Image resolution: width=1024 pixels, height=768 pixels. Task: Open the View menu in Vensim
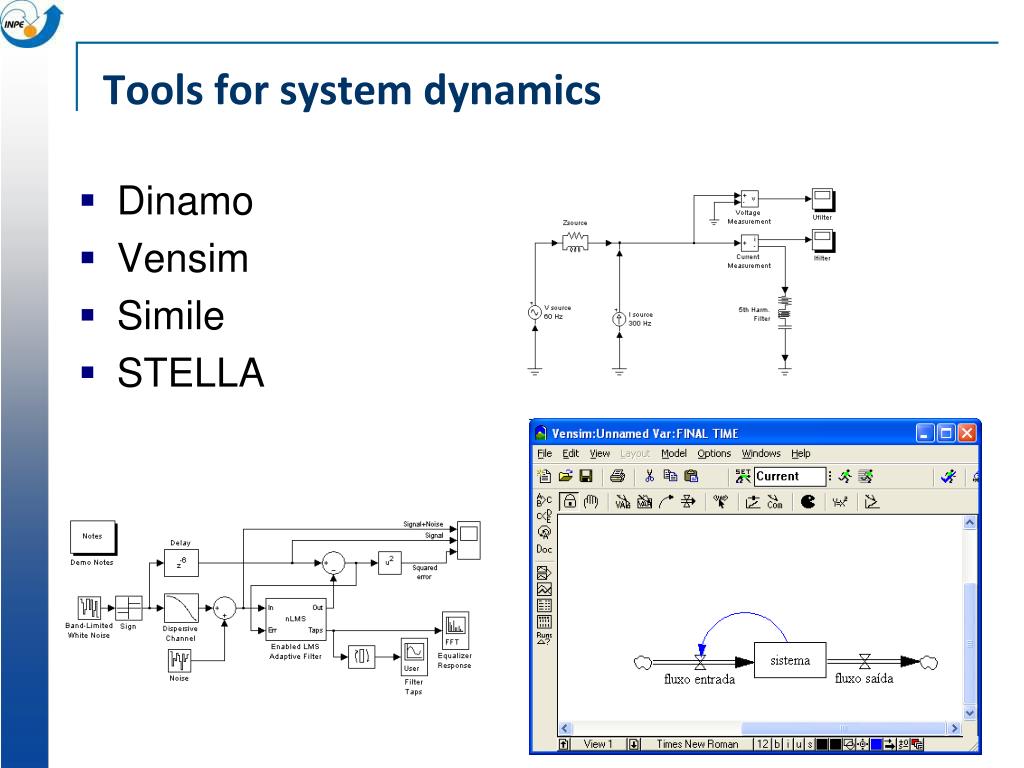pyautogui.click(x=600, y=453)
